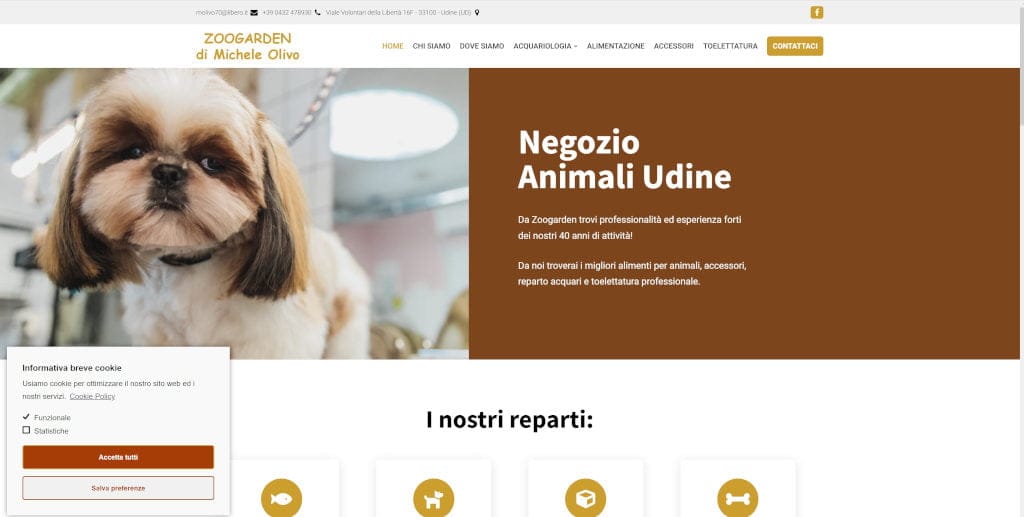Screen dimensions: 1024x517
Task: Click the map pin location icon
Action: point(477,12)
